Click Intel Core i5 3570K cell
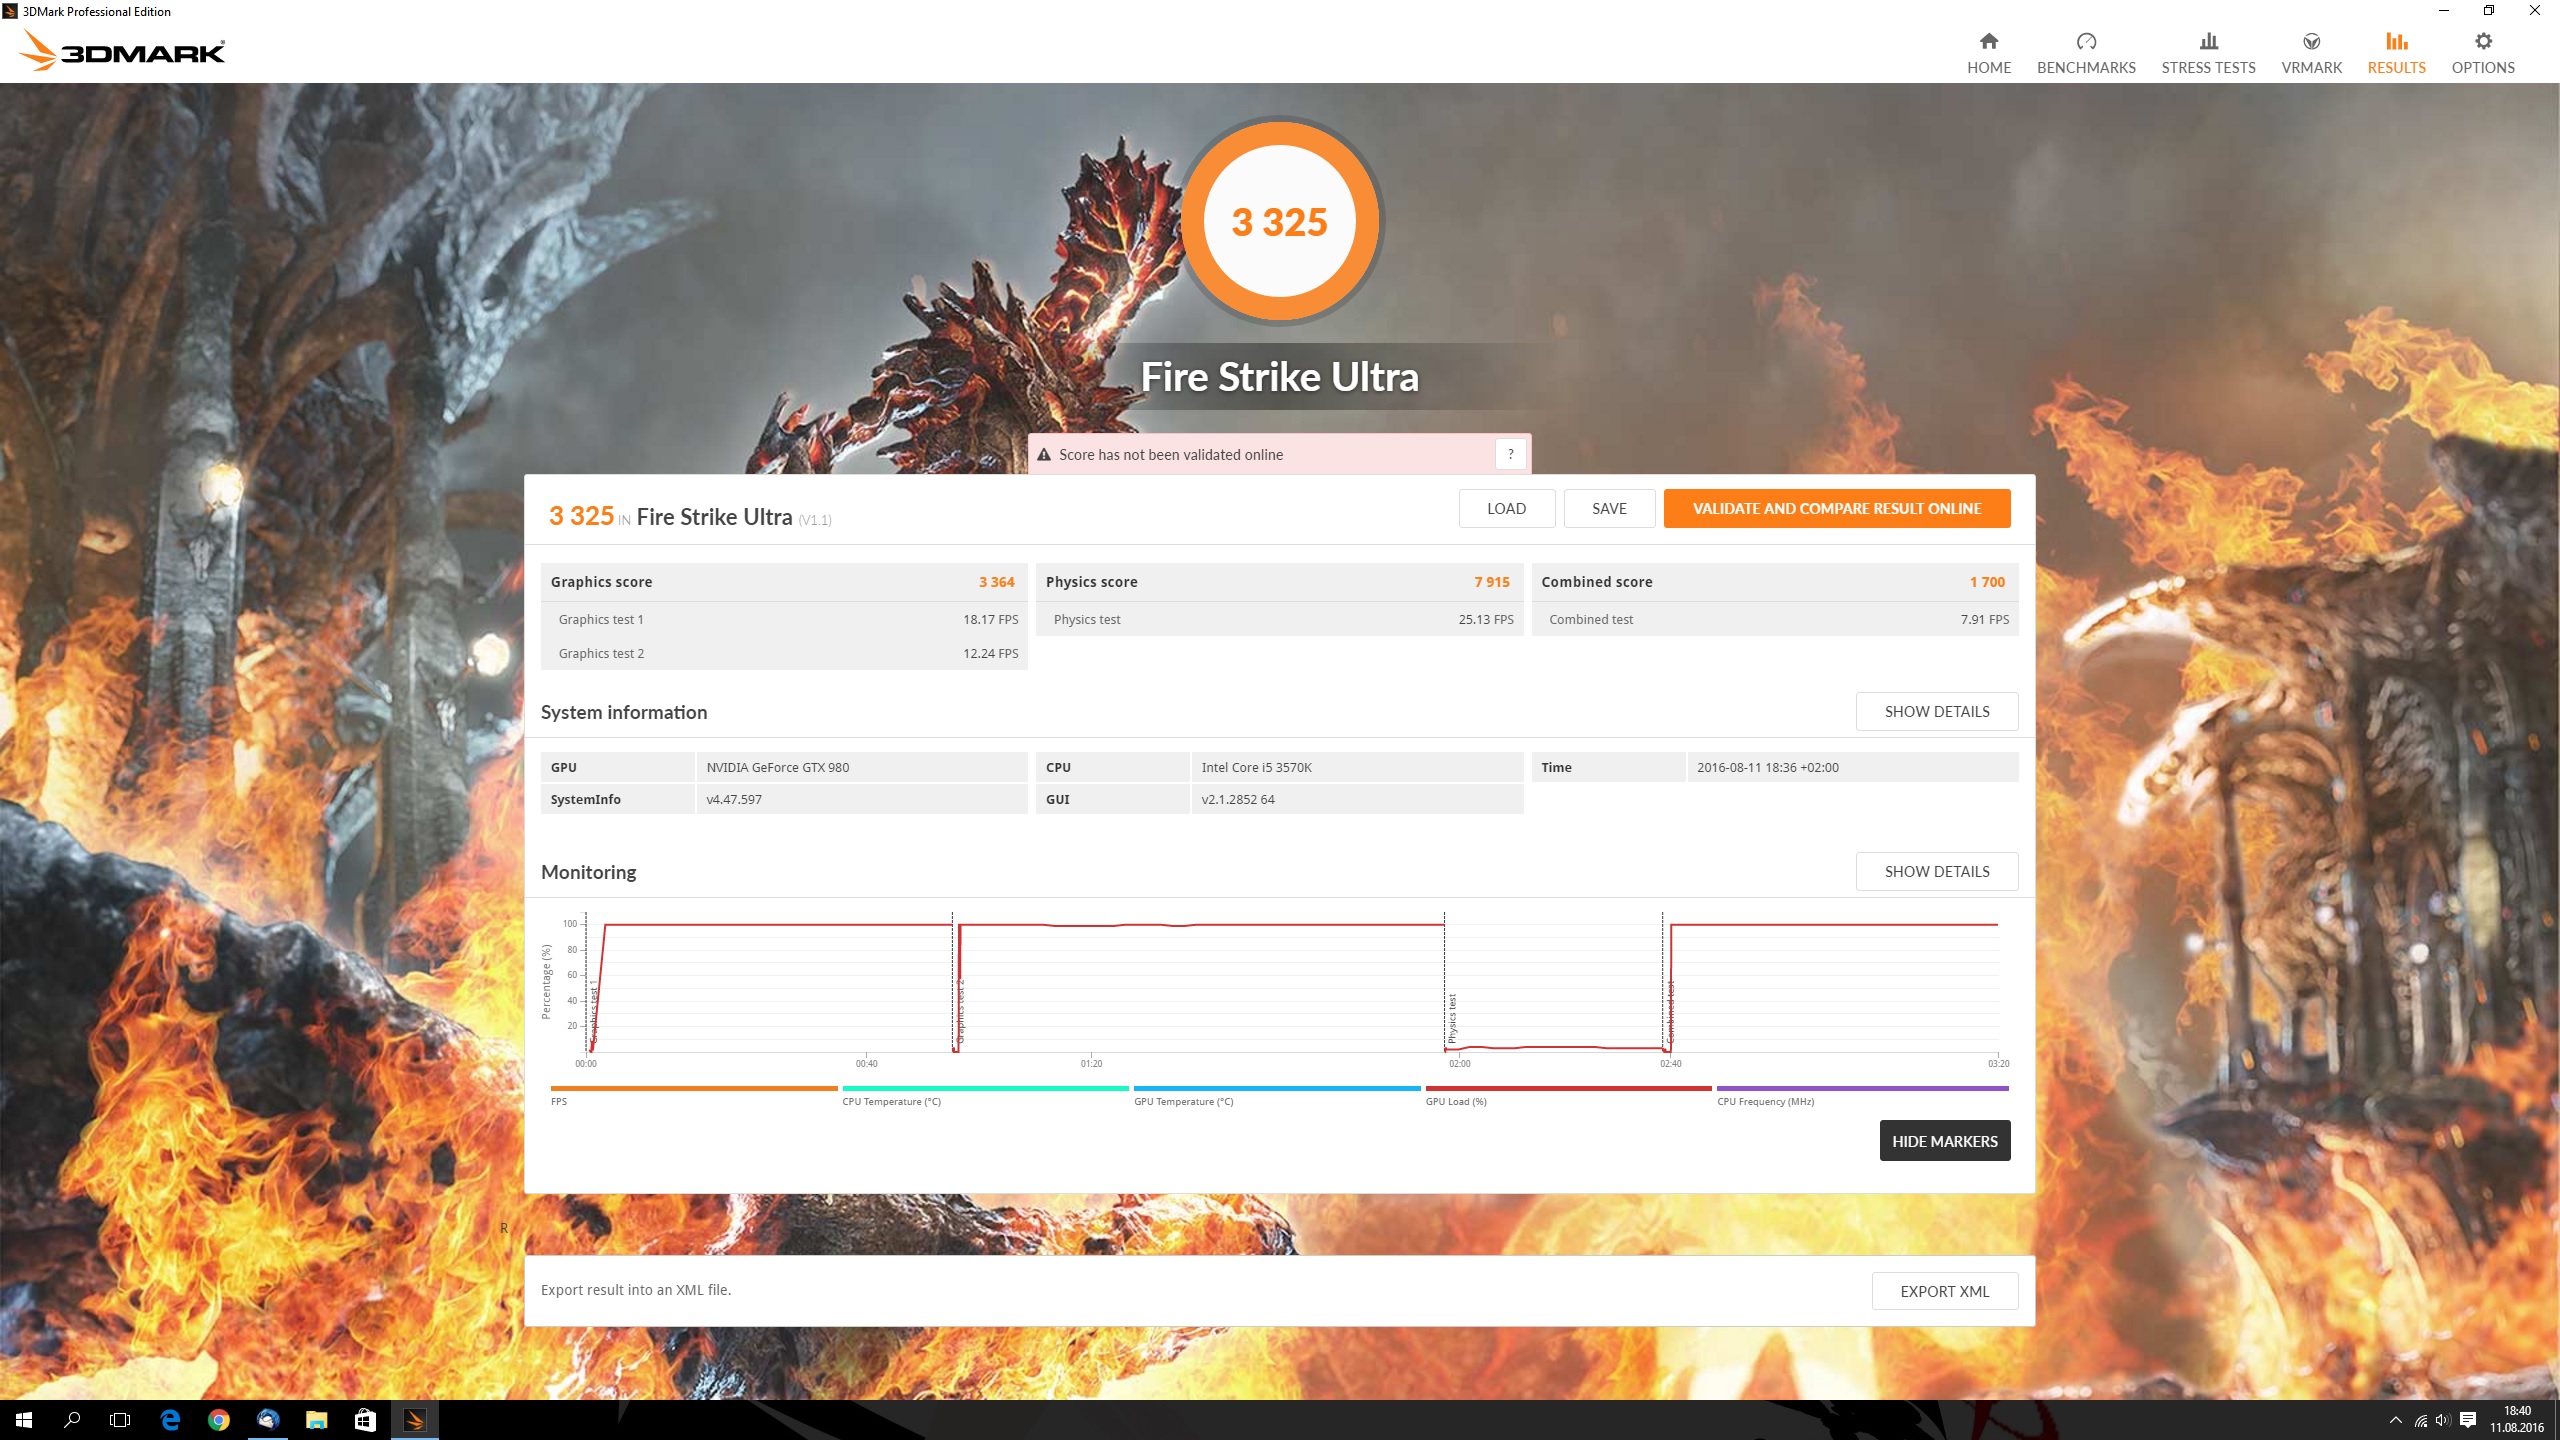Image resolution: width=2560 pixels, height=1440 pixels. [x=1357, y=767]
